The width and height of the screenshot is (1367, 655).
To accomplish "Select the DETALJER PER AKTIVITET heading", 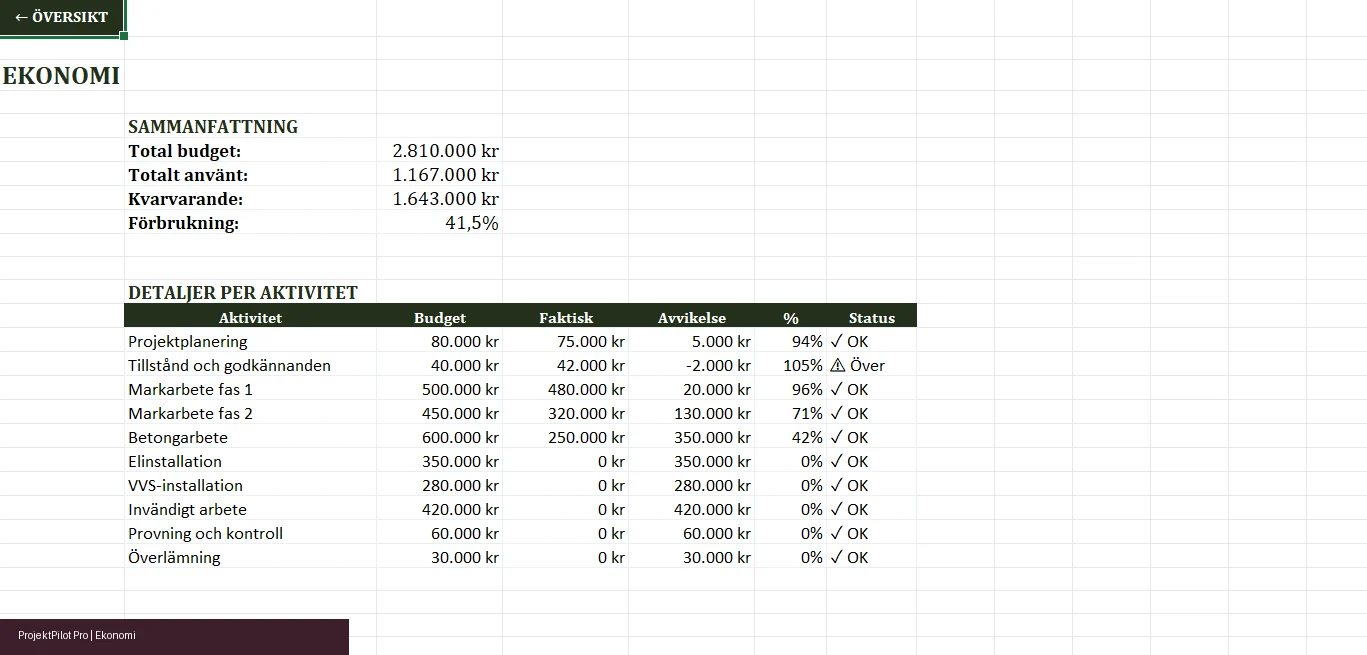I will (x=243, y=293).
